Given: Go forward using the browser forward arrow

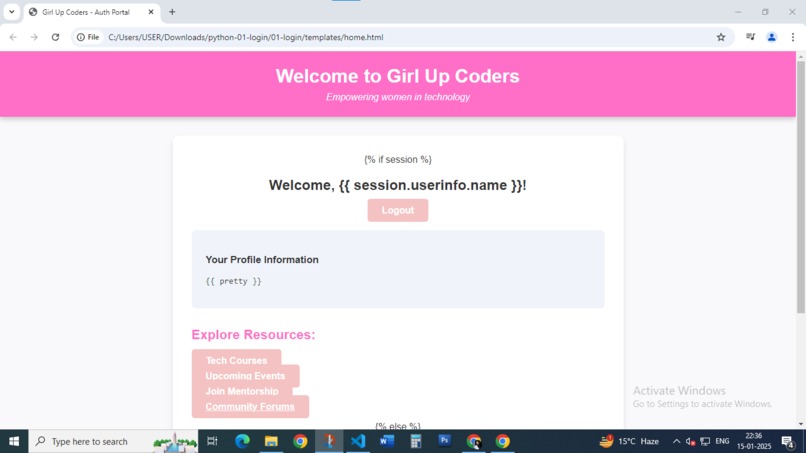Looking at the screenshot, I should 34,37.
